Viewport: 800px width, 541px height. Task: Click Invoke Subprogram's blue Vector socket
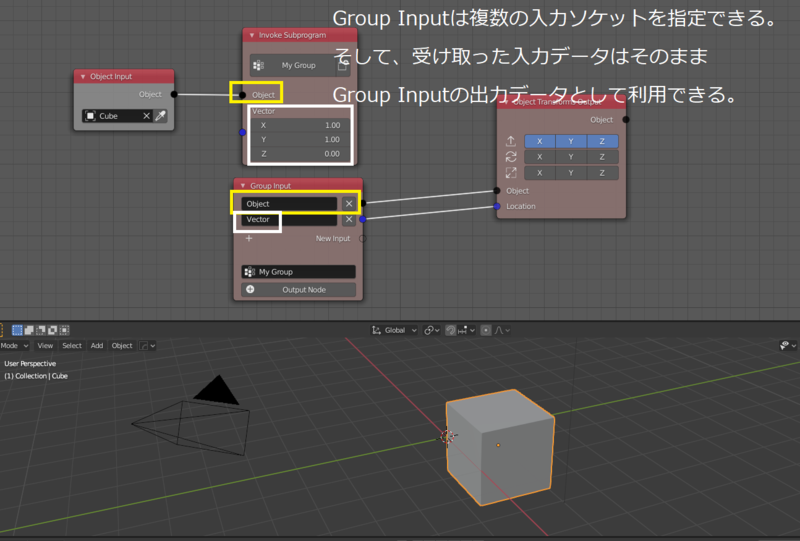(x=242, y=132)
